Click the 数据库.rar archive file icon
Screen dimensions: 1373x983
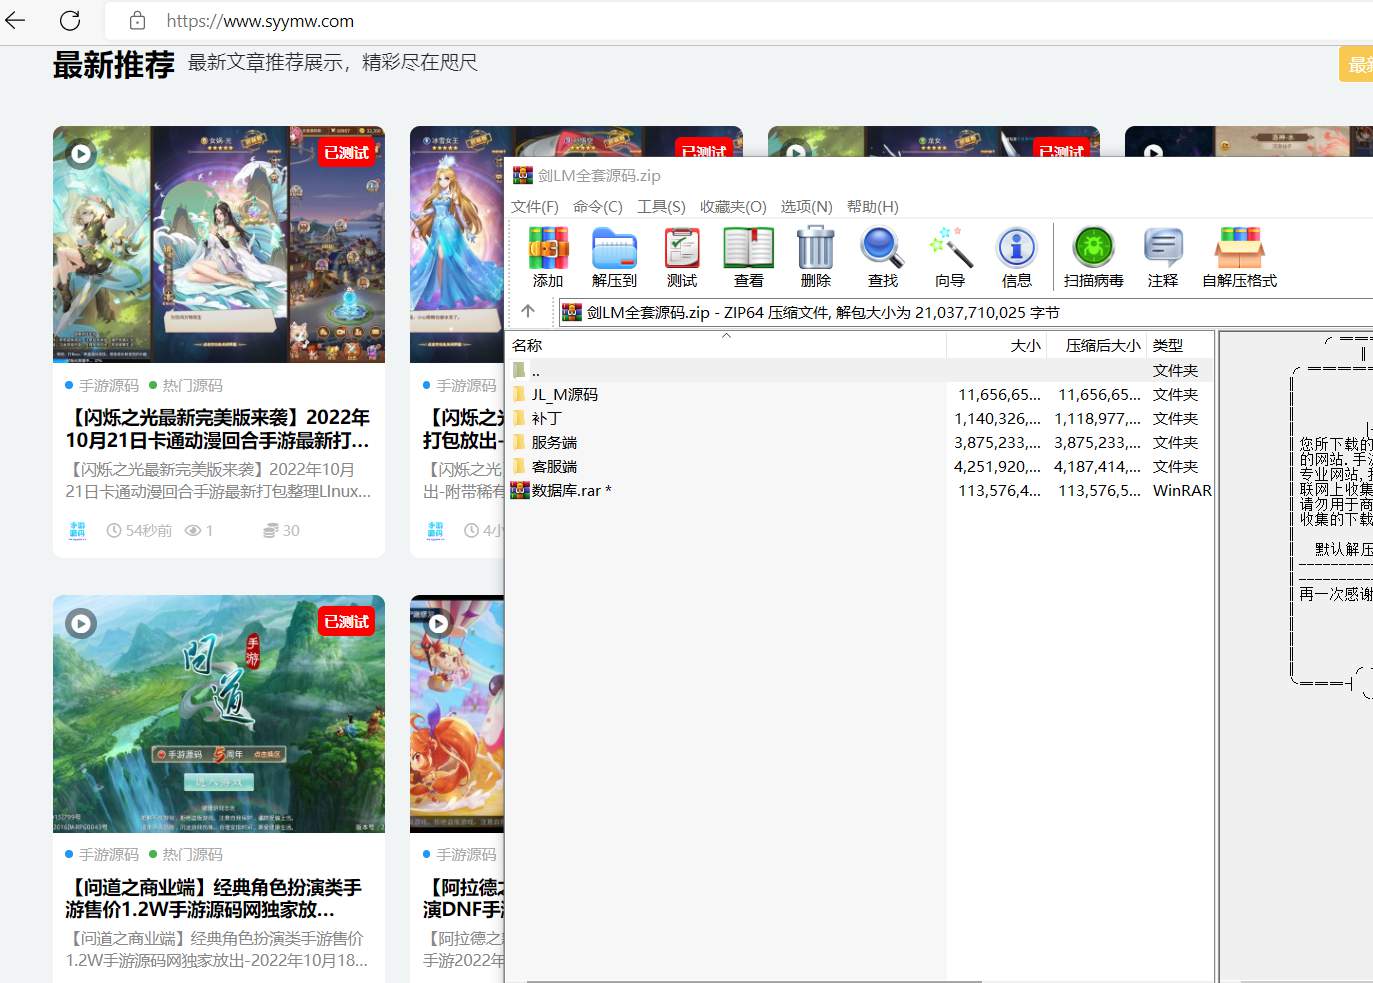520,490
